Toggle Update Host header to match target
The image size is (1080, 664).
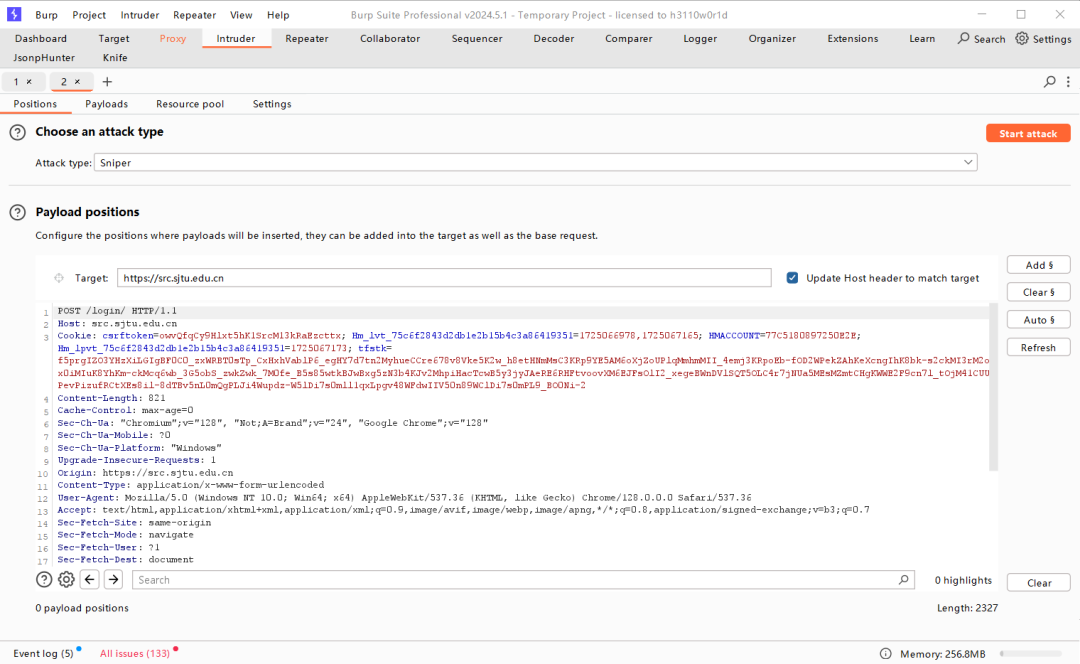792,278
